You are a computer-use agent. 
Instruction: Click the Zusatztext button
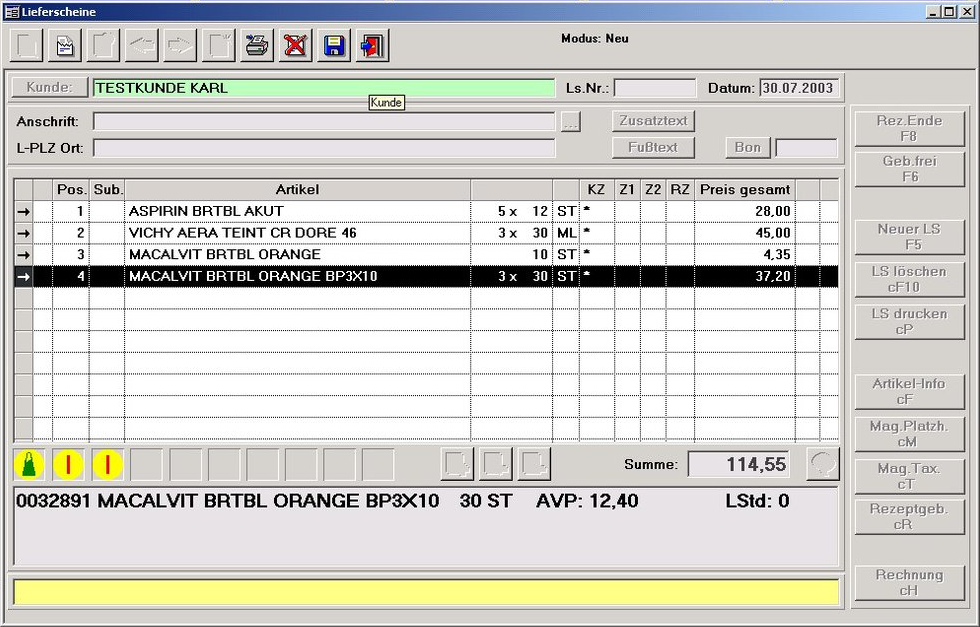click(653, 121)
